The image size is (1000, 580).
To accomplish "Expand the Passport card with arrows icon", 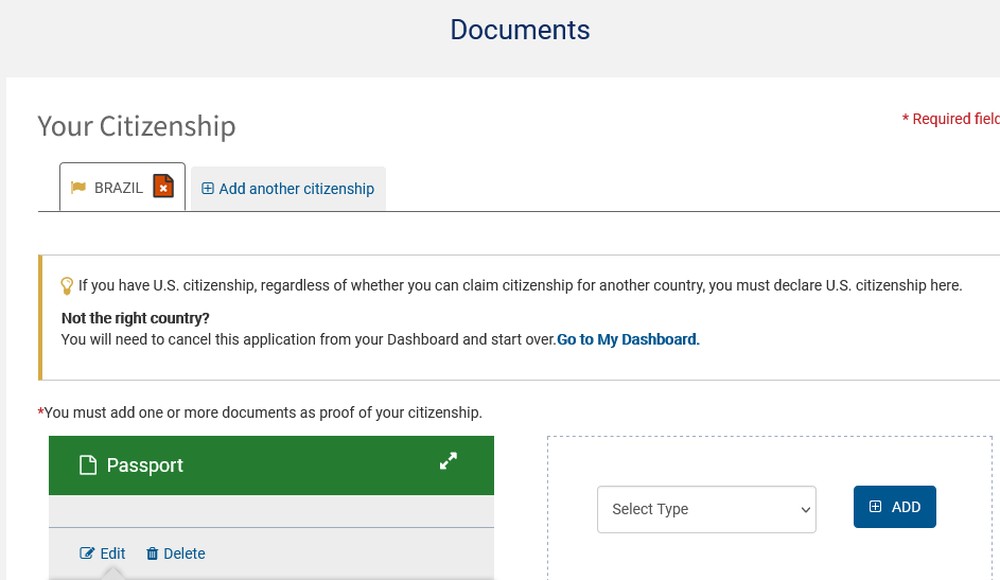I will pos(448,461).
